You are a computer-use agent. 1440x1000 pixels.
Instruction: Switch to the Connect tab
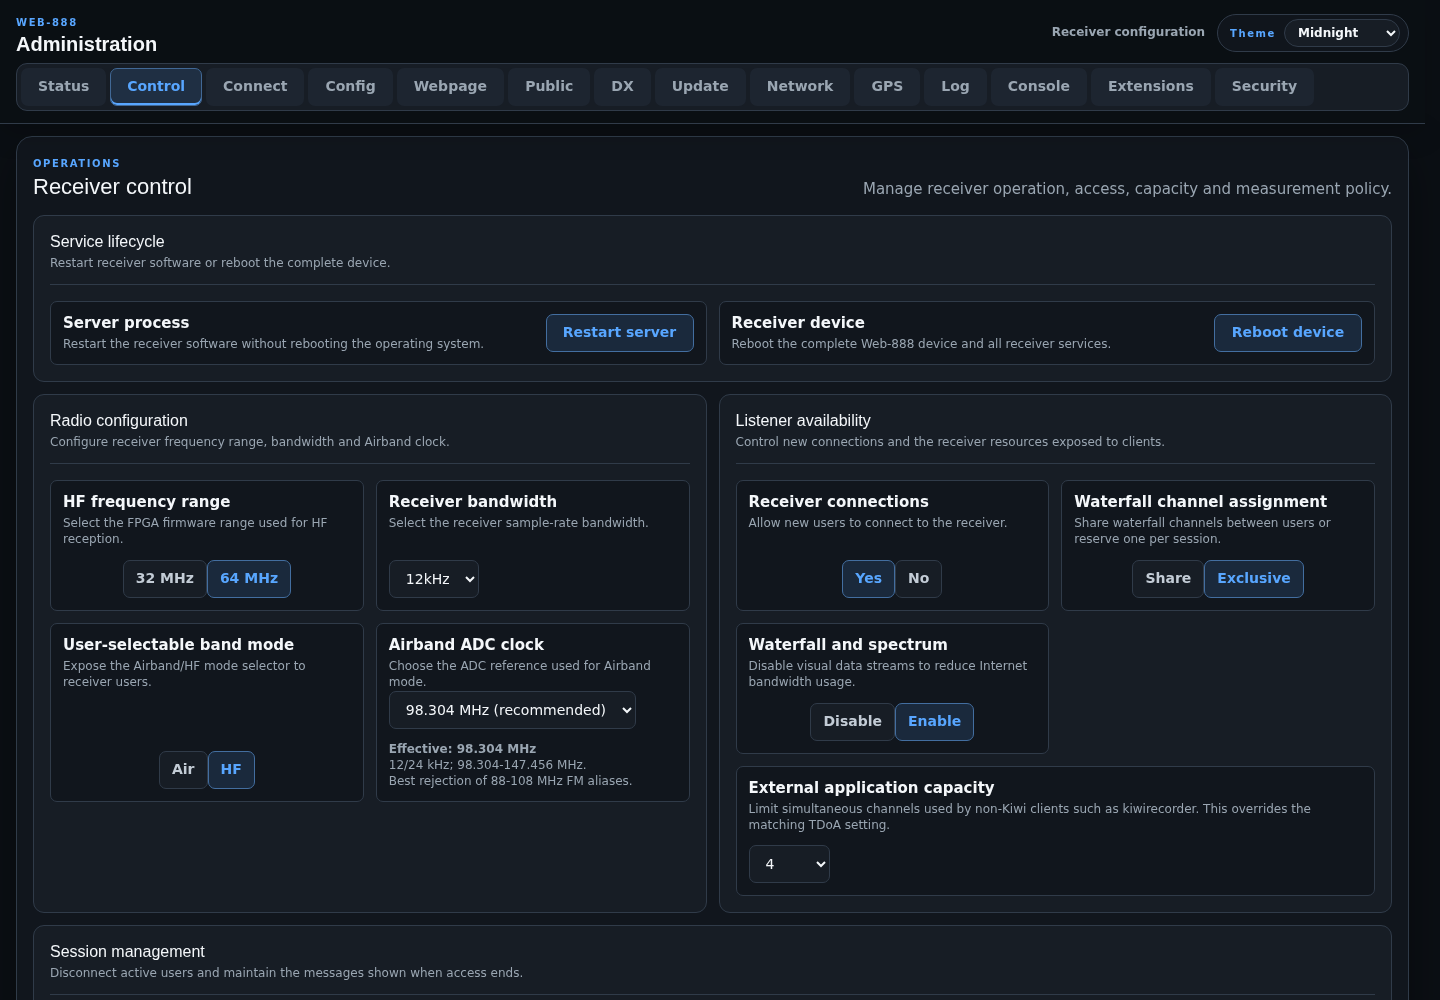click(x=255, y=87)
